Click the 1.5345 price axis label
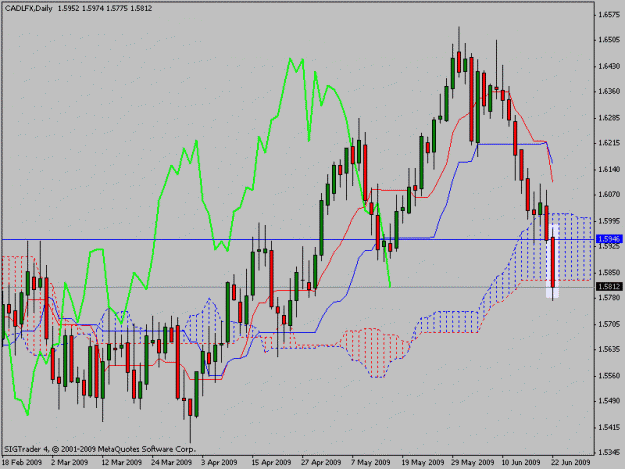 pyautogui.click(x=609, y=453)
